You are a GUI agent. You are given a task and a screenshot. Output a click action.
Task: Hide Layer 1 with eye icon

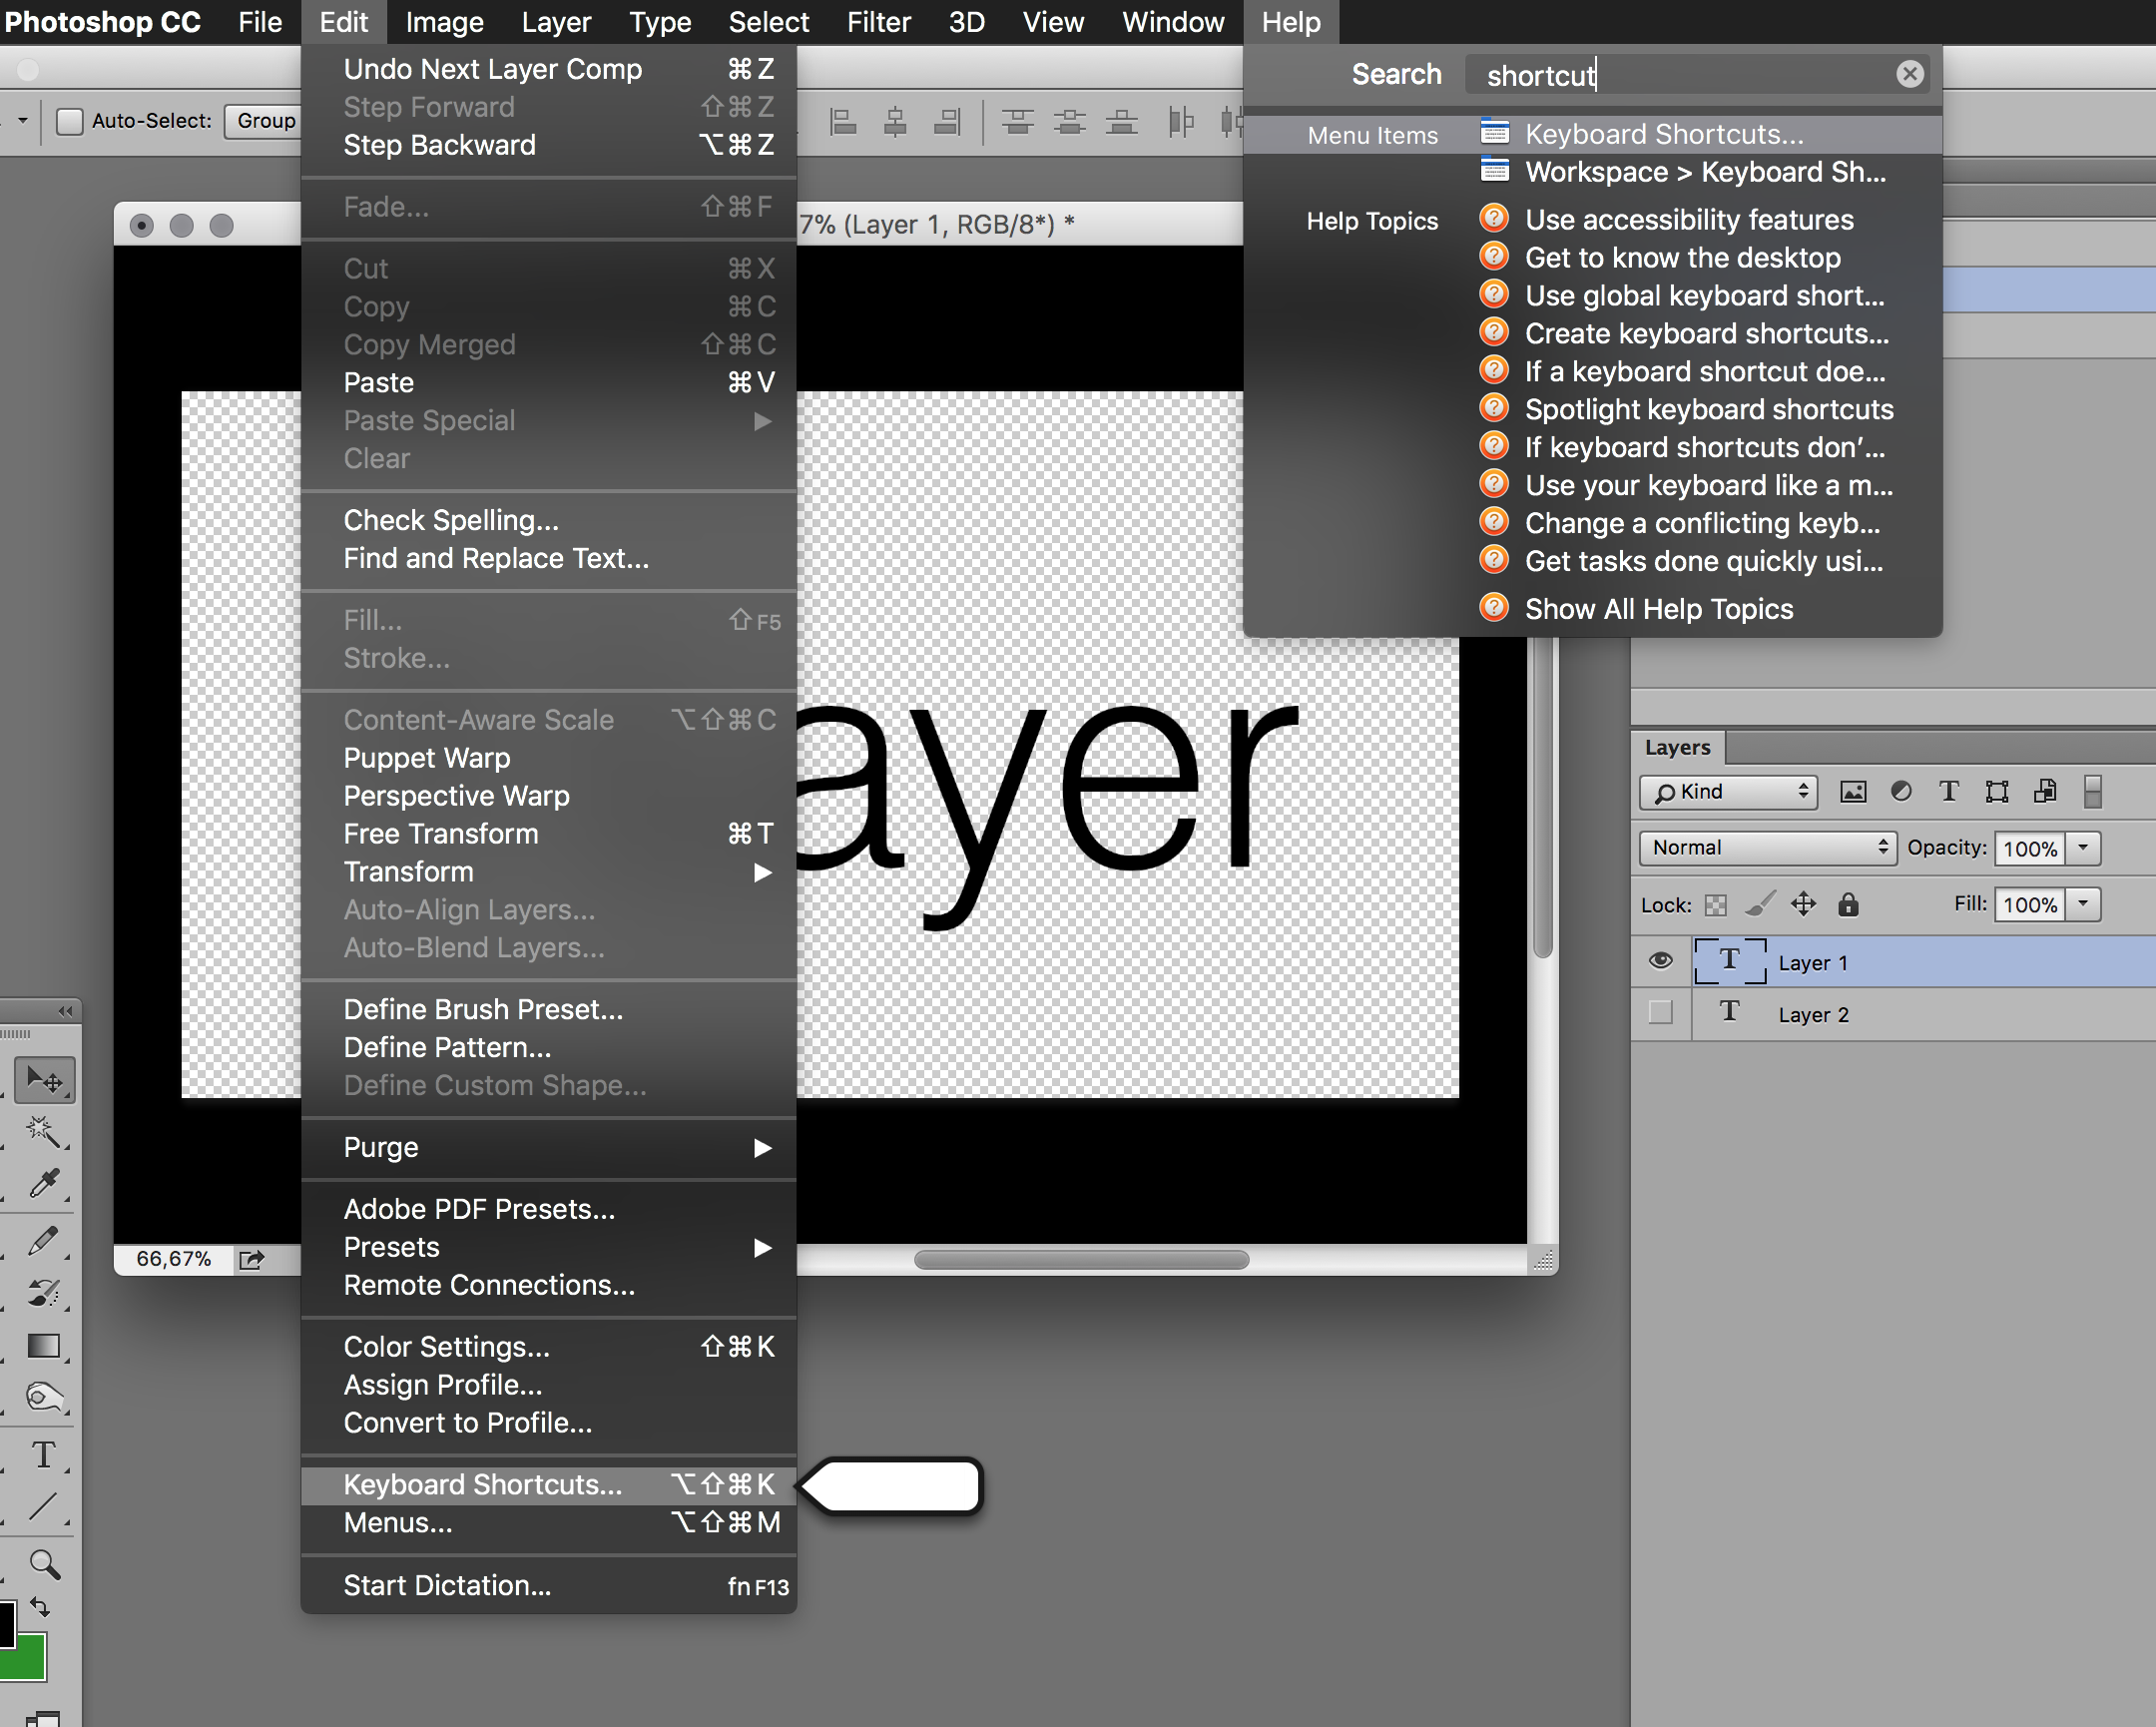[1660, 961]
